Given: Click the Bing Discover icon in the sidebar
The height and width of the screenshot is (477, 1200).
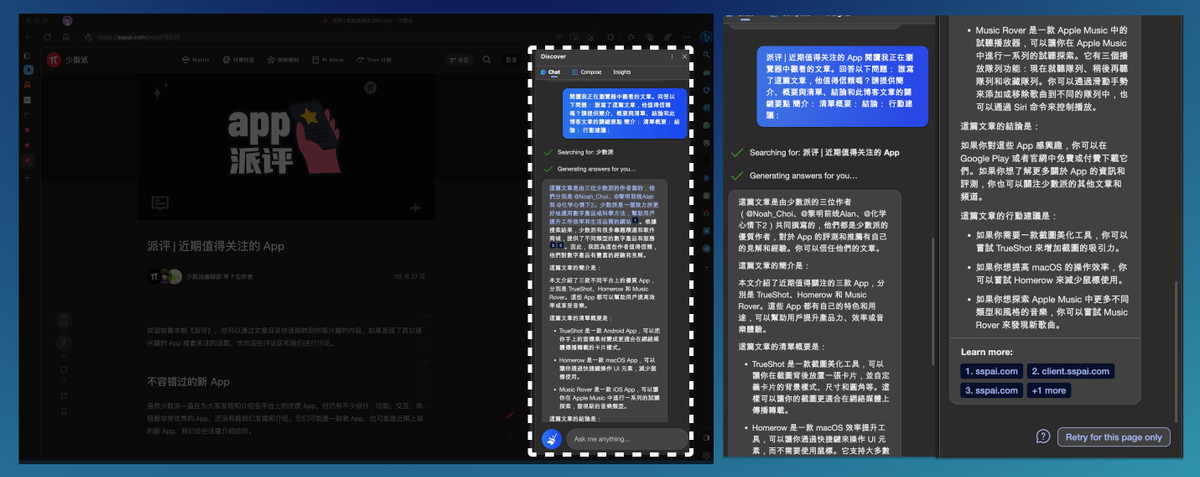Looking at the screenshot, I should point(704,38).
